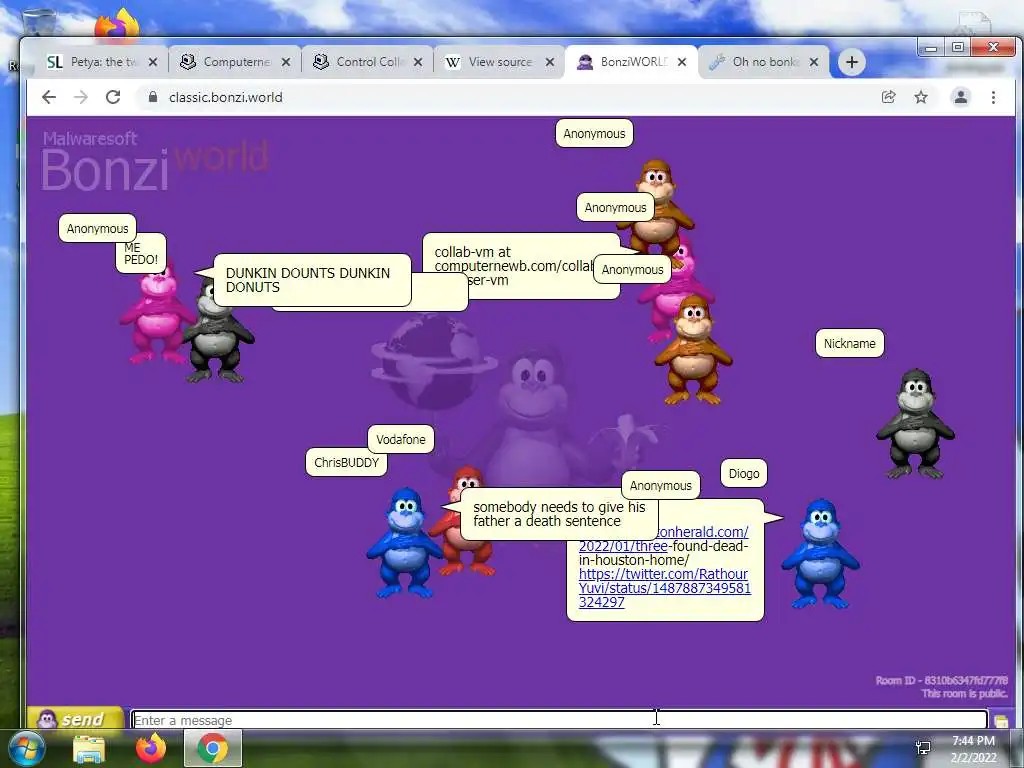
Task: Click the padlock site info icon
Action: (153, 97)
